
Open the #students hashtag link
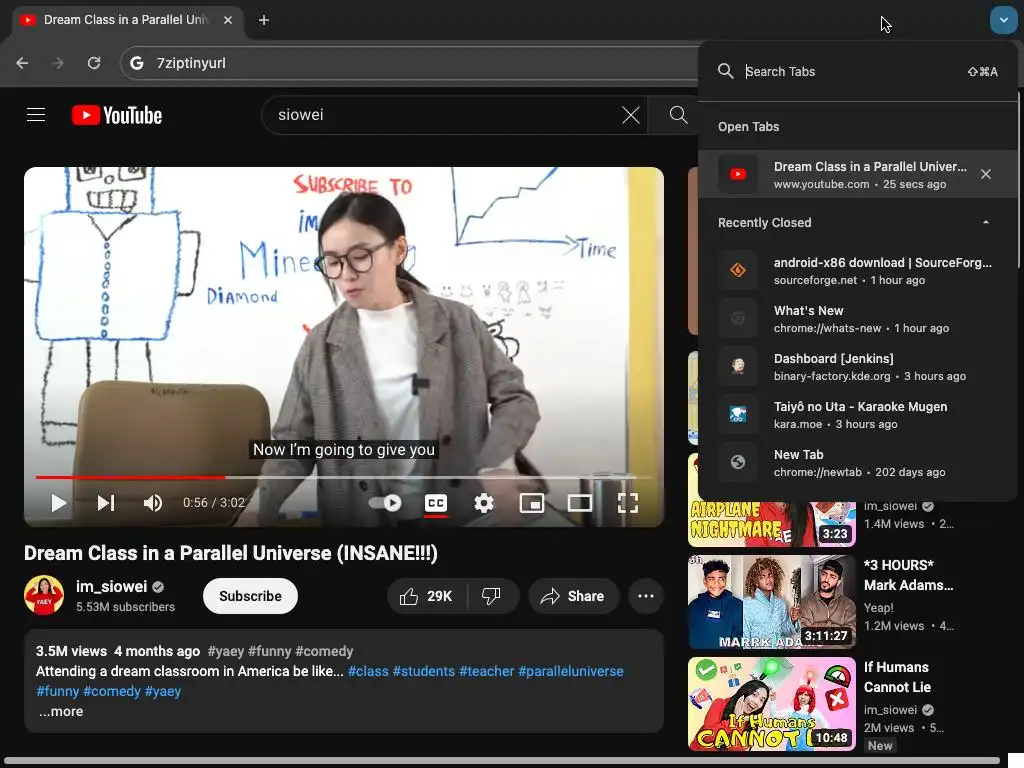(424, 671)
